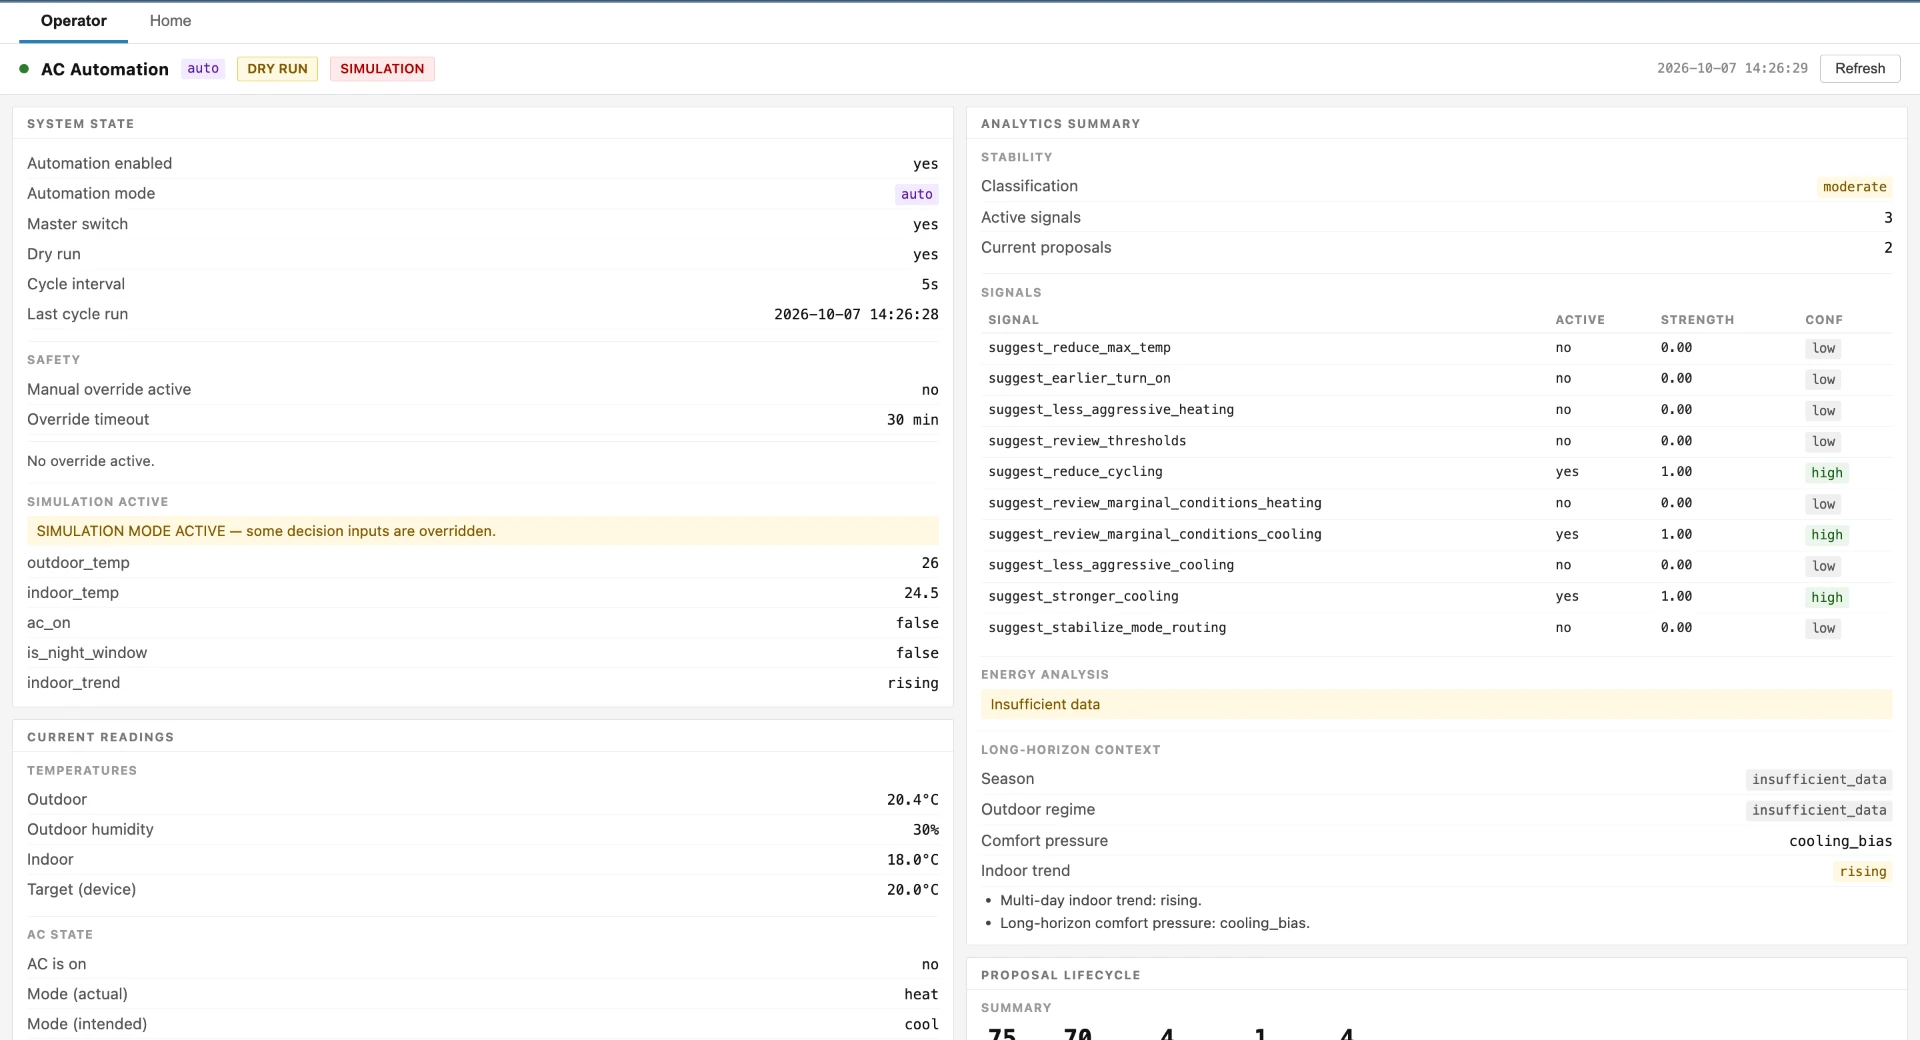The width and height of the screenshot is (1920, 1040).
Task: Click the Override timeout value 30 min
Action: (x=912, y=420)
